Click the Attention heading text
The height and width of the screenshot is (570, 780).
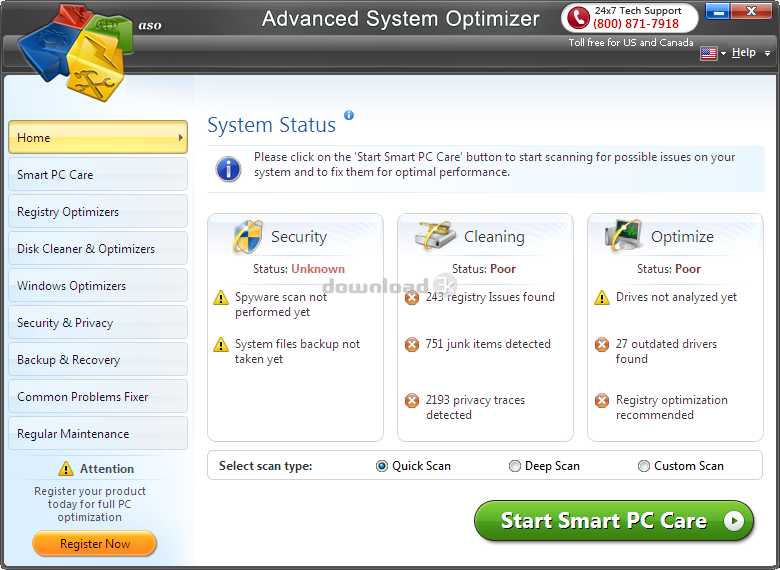point(106,469)
